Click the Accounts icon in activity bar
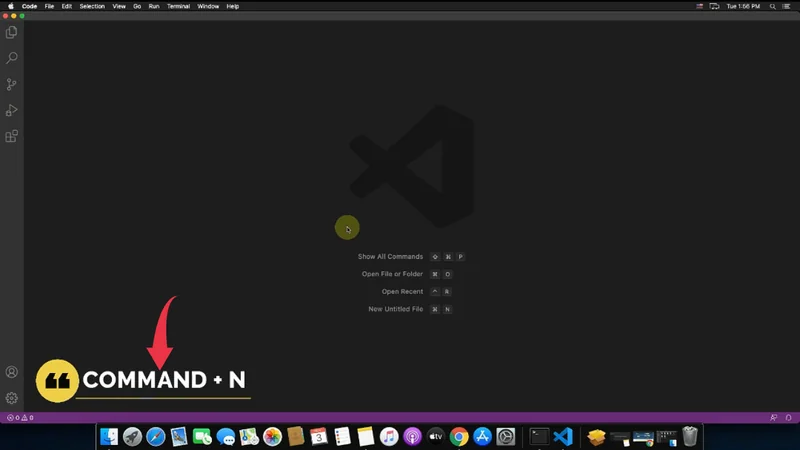The image size is (800, 450). tap(12, 372)
